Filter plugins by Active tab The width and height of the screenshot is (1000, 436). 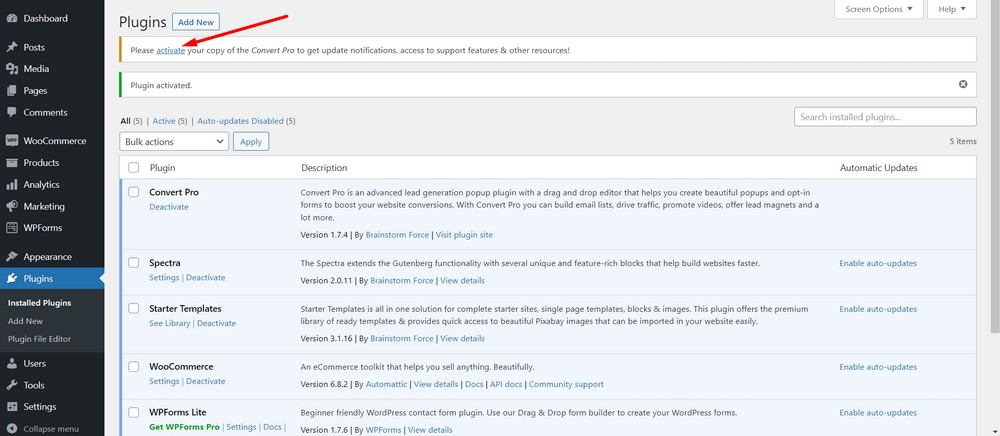coord(163,120)
